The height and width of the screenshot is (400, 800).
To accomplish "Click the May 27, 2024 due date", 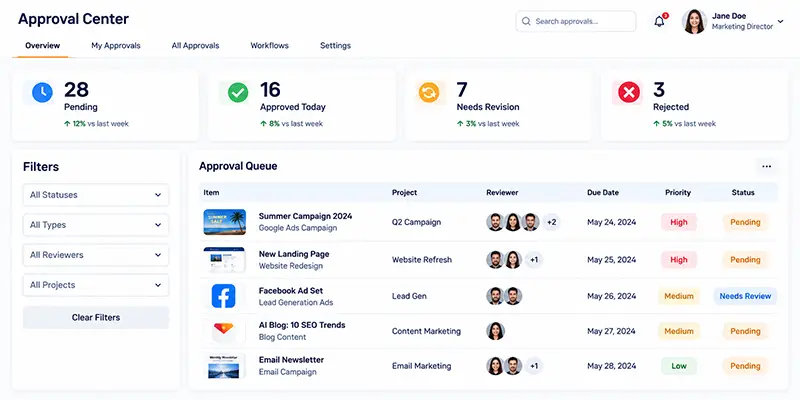I will 611,331.
